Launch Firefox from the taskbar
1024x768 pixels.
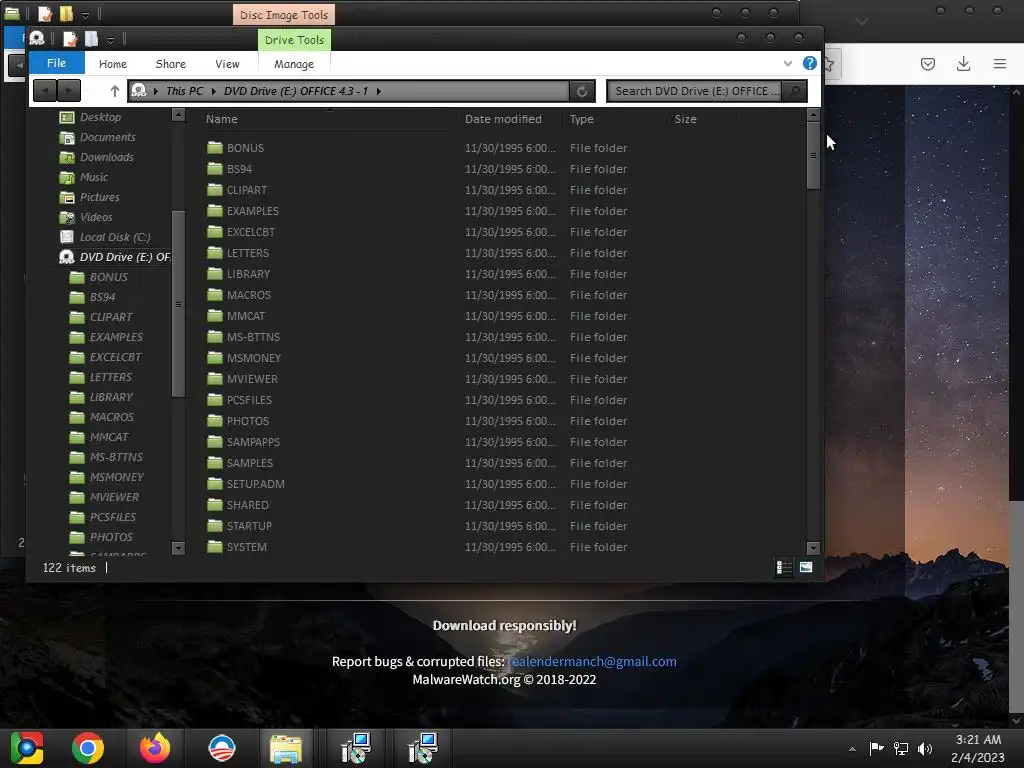(155, 748)
